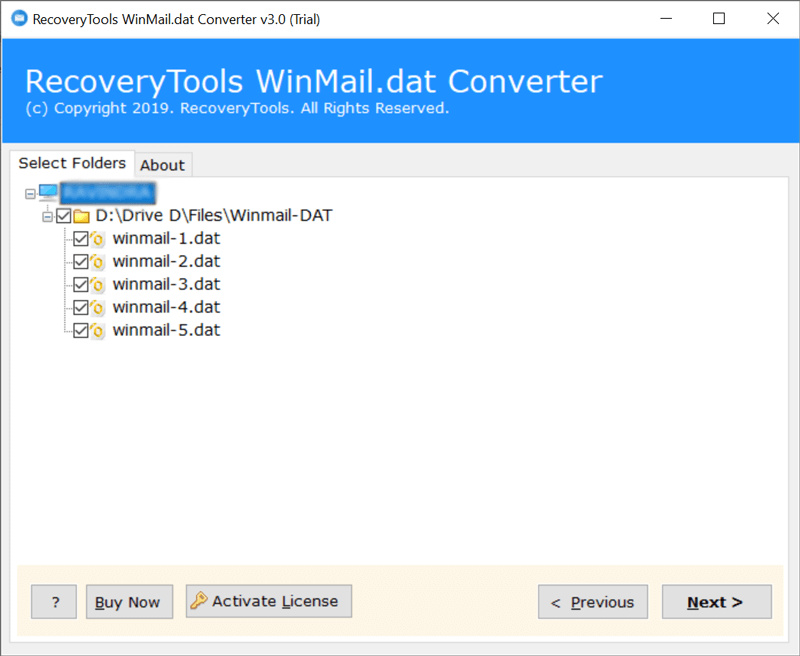
Task: Select the winmail-5.dat file name
Action: 166,331
